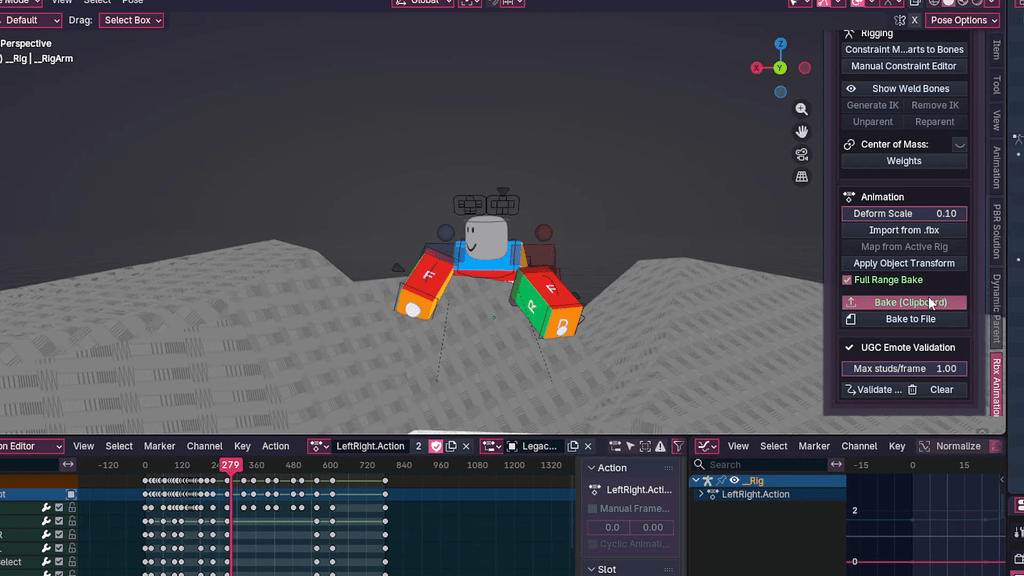Open the slot browse dropdown beside Legacy
1024x576 pixels.
[492, 446]
